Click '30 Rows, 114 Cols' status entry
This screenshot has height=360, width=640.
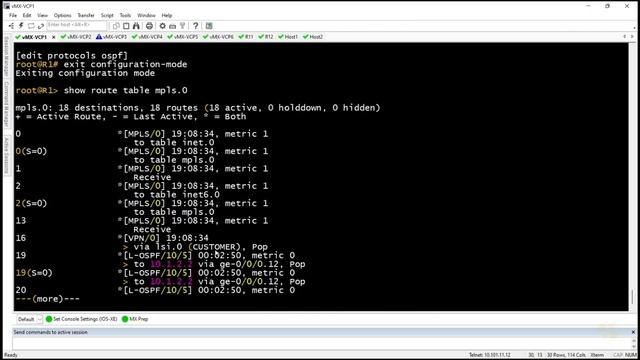click(566, 355)
